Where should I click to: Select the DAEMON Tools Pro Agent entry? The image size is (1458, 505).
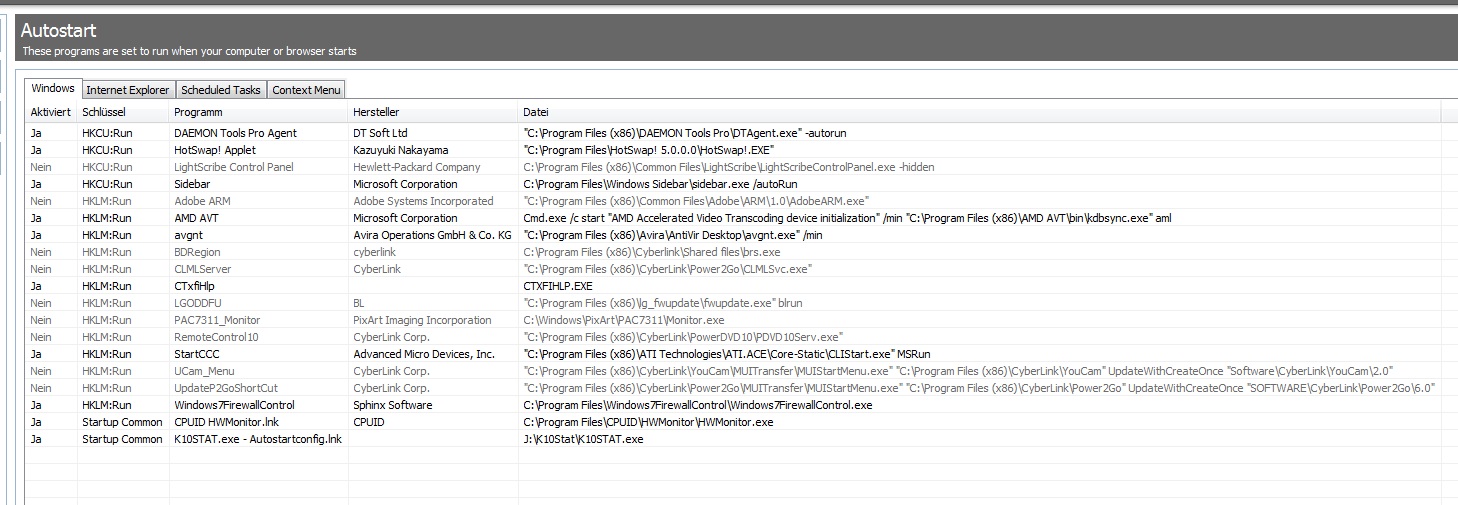tap(235, 133)
